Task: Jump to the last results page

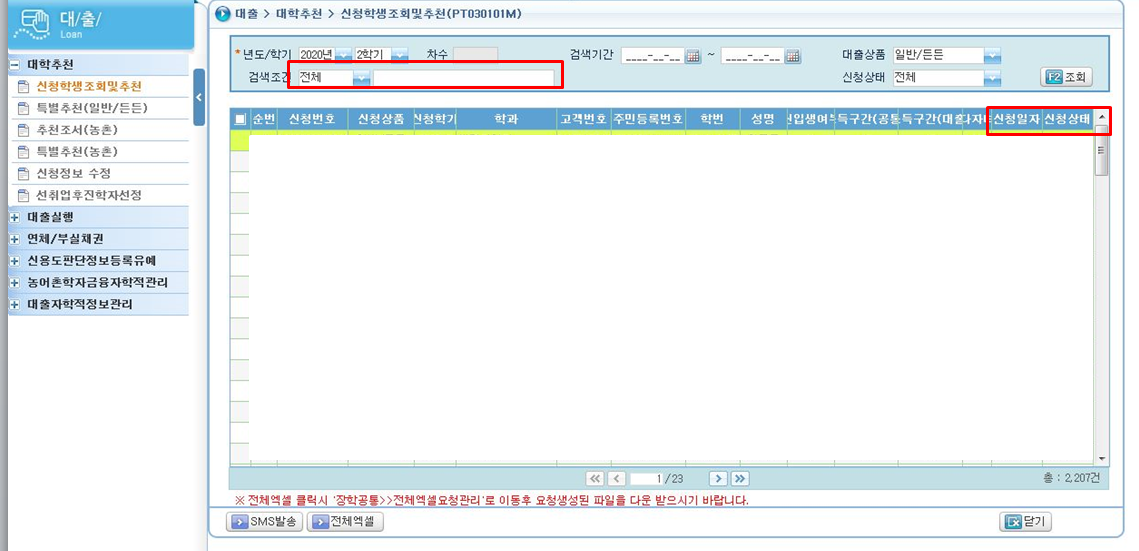Action: 740,479
